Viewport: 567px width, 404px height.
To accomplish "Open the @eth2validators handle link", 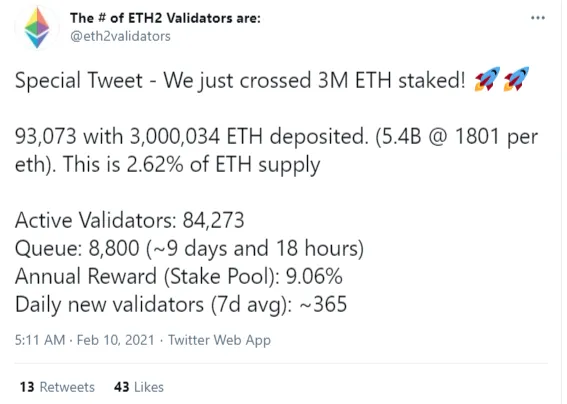I will pyautogui.click(x=120, y=36).
